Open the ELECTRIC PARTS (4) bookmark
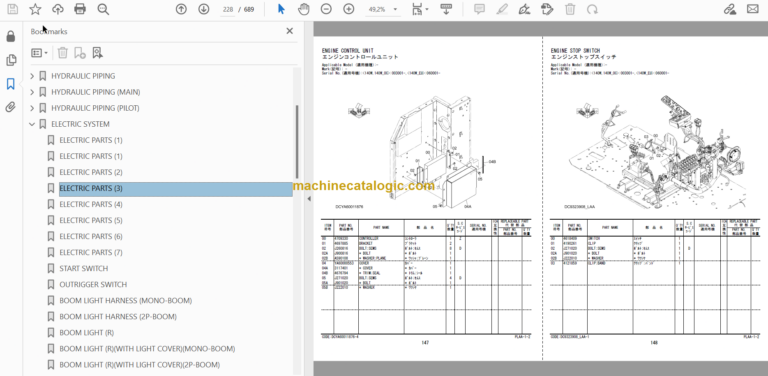This screenshot has width=768, height=376. pos(91,204)
